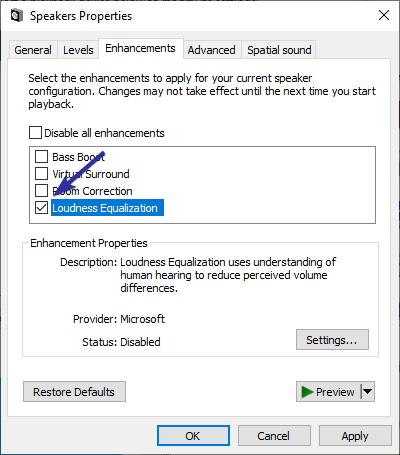The image size is (400, 455).
Task: Click the Restore Defaults button
Action: point(74,392)
